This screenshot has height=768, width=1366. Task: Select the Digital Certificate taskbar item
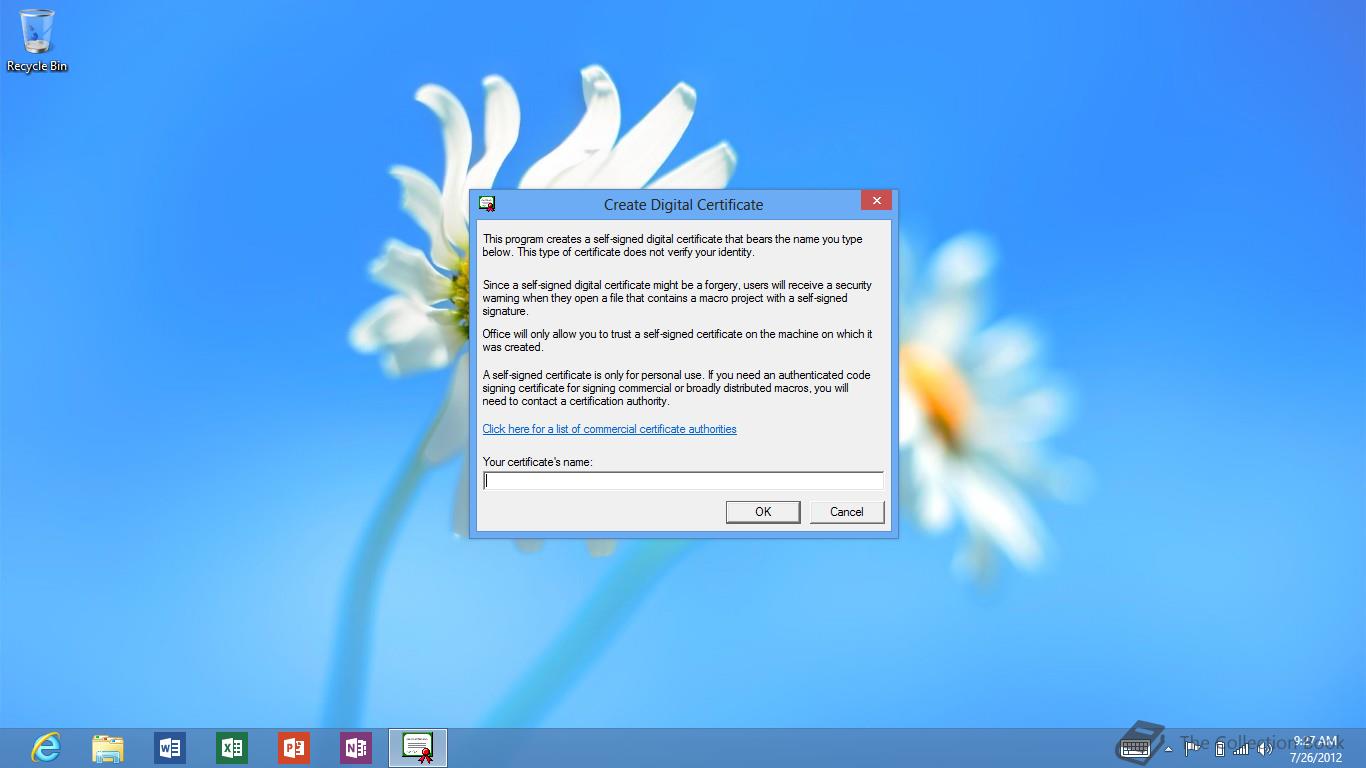pyautogui.click(x=418, y=748)
